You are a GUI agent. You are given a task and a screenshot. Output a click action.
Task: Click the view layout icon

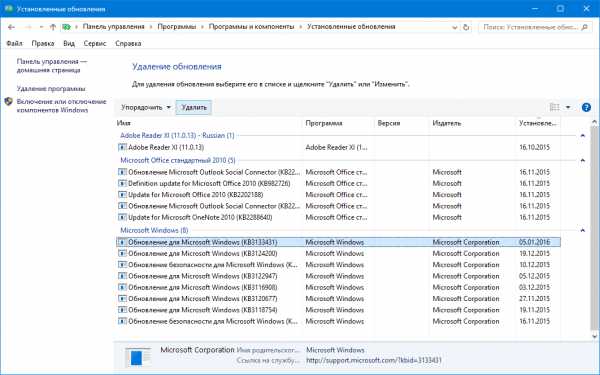pos(554,108)
